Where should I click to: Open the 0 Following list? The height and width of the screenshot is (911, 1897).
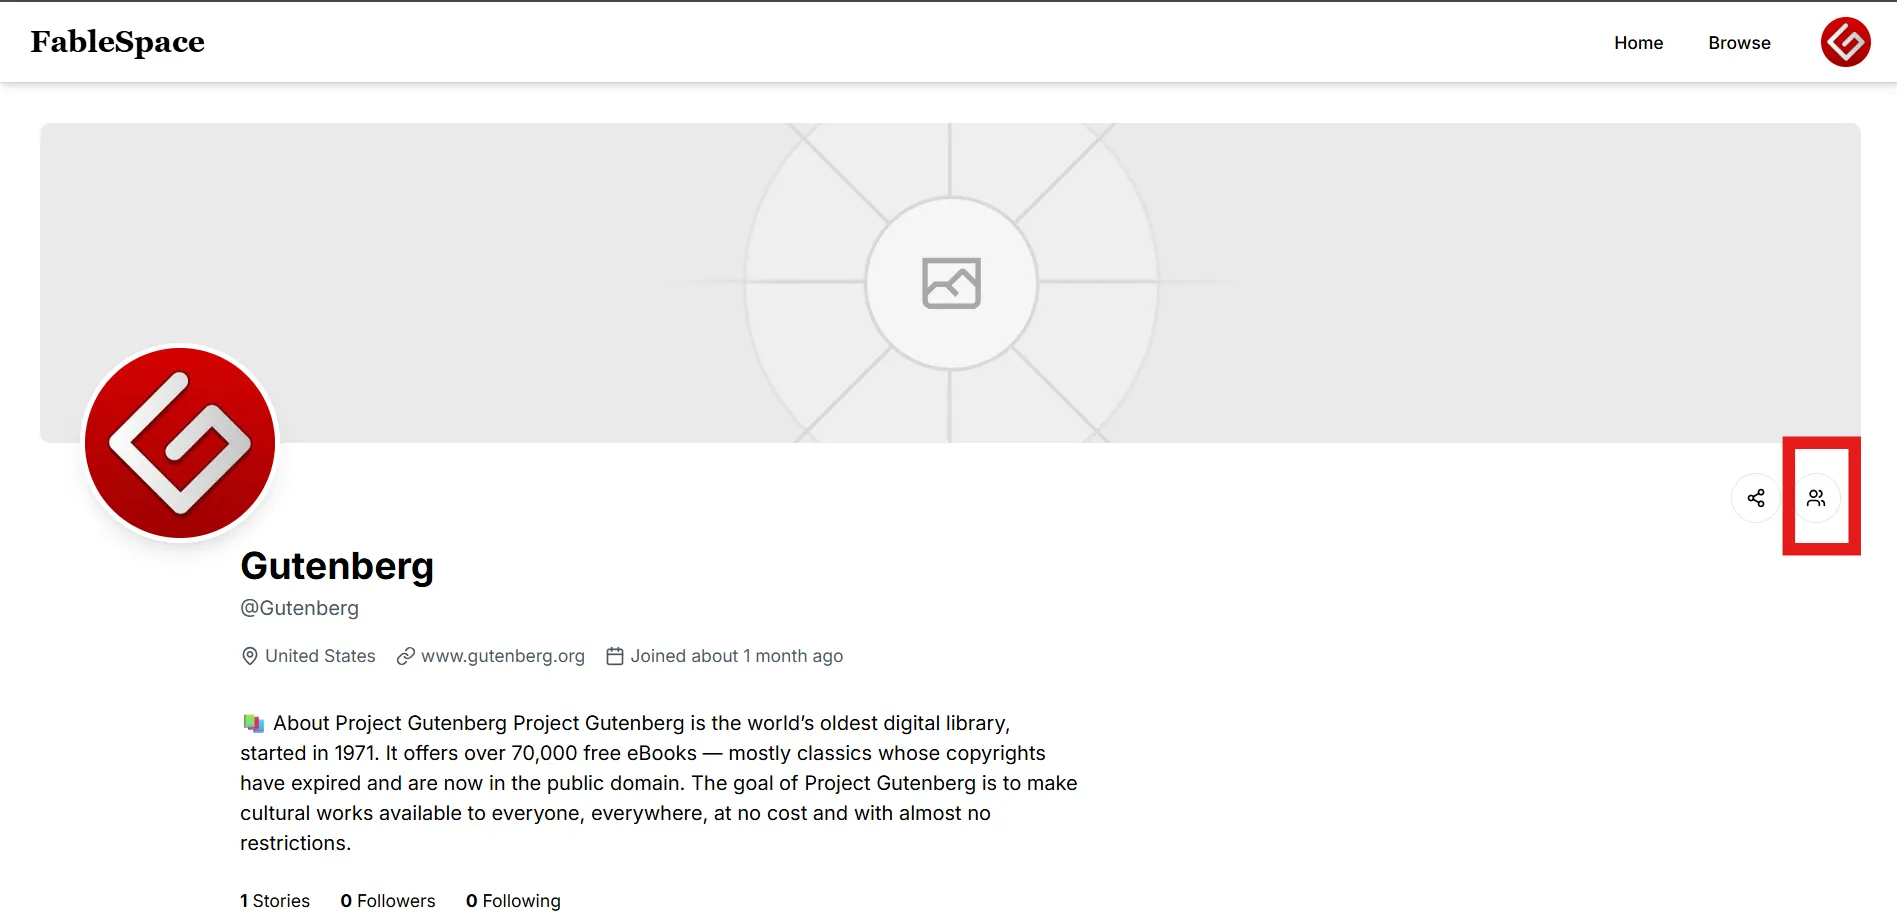point(513,900)
